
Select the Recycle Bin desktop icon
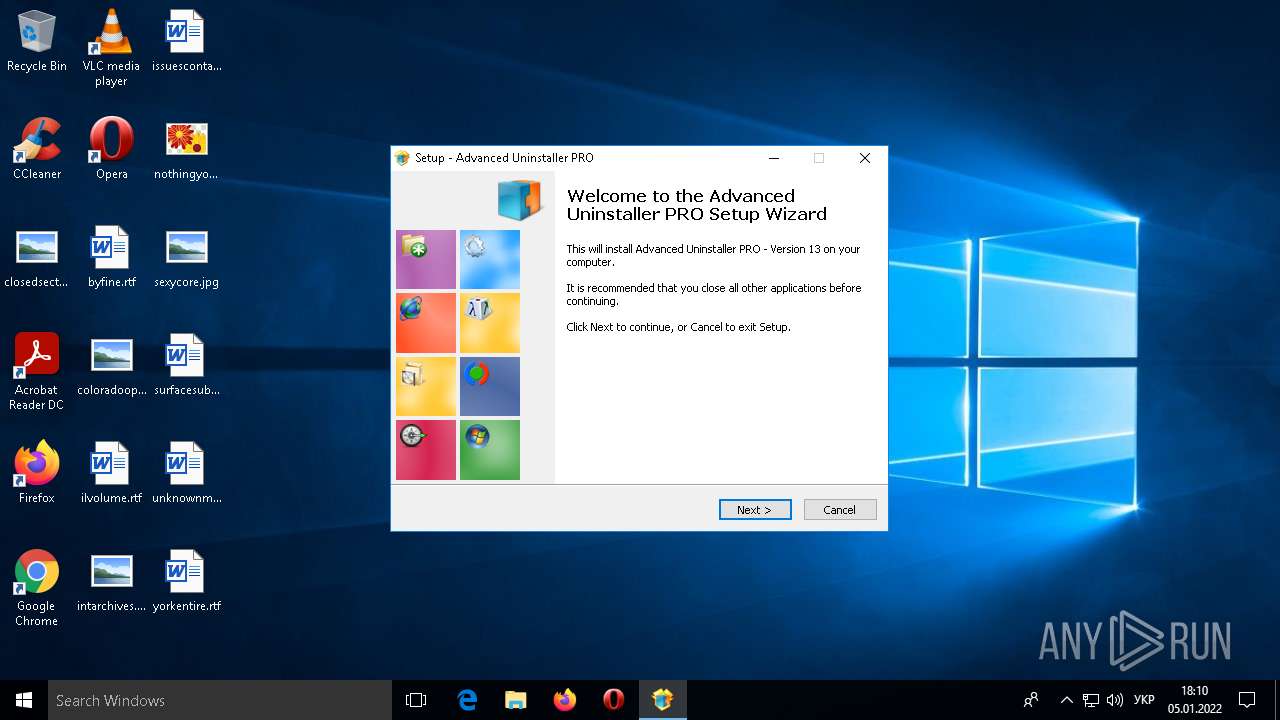pos(37,42)
